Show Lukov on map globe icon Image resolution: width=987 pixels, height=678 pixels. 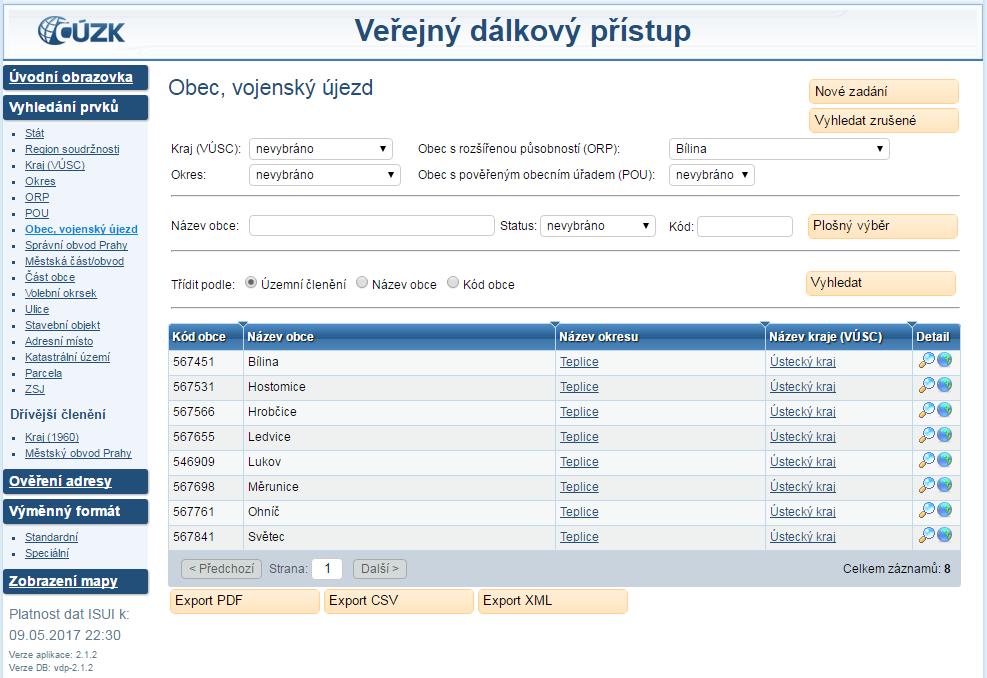(x=944, y=460)
